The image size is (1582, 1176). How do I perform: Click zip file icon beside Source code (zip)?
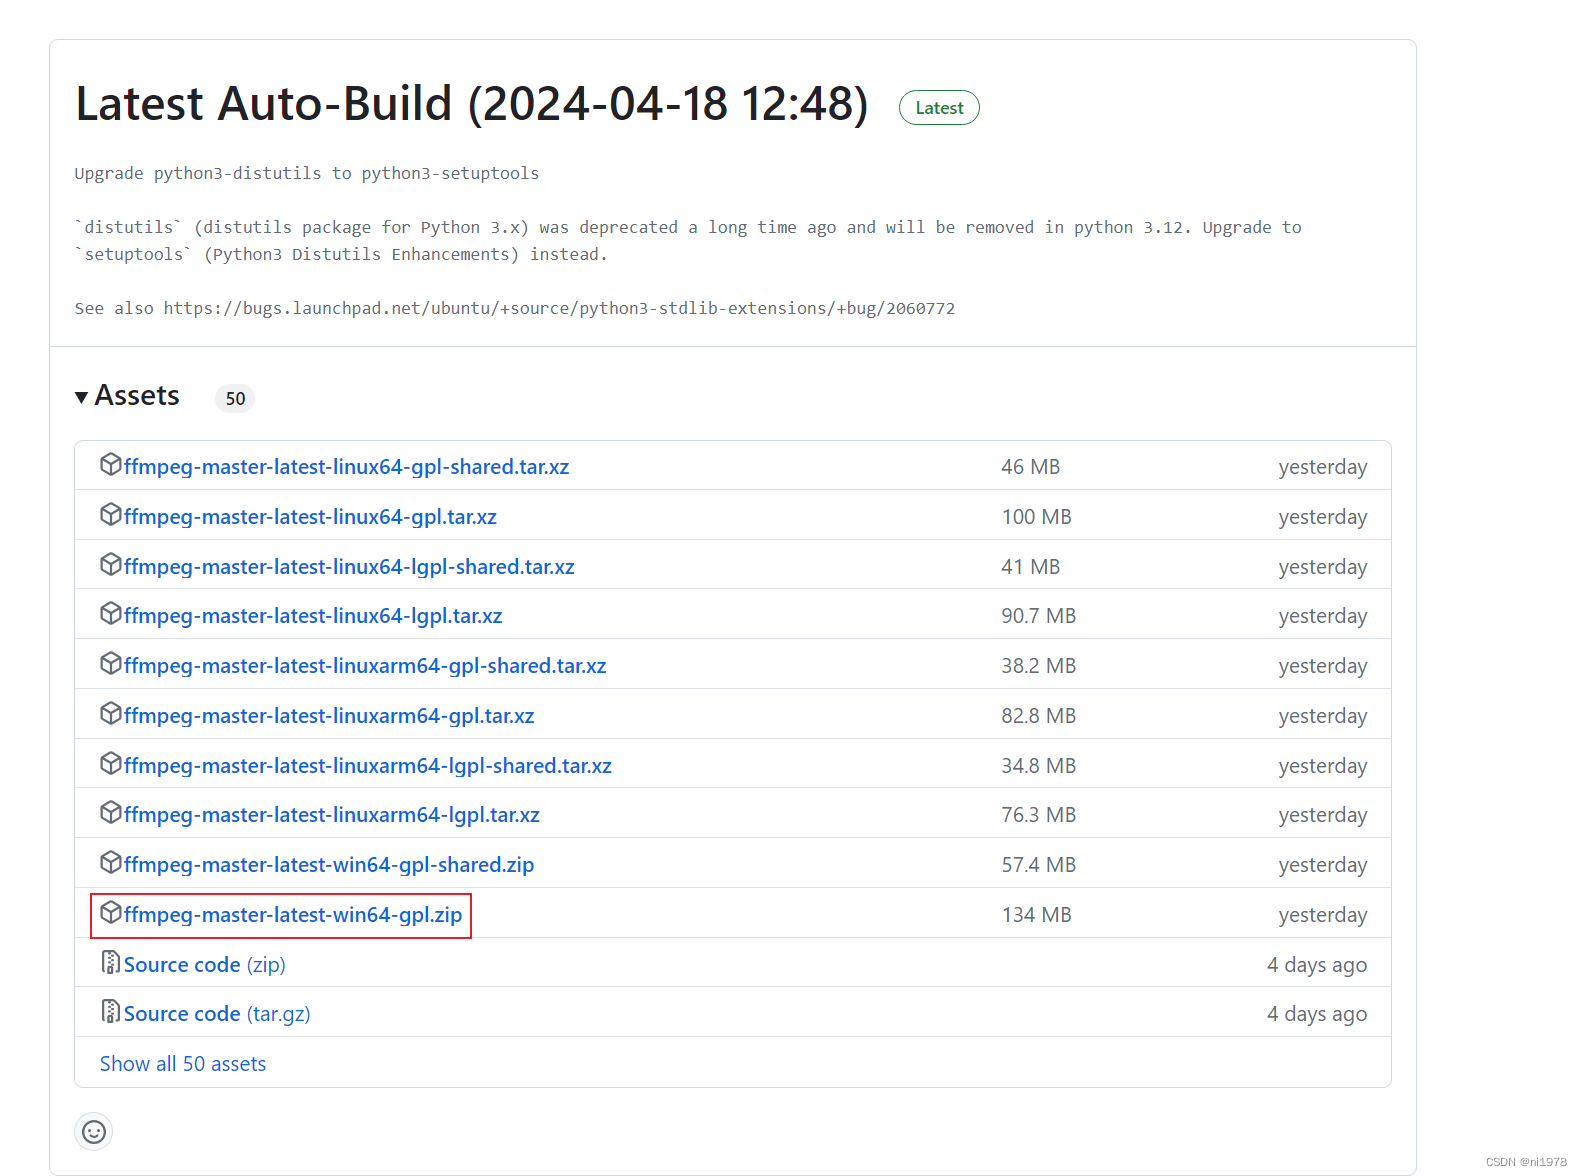111,963
